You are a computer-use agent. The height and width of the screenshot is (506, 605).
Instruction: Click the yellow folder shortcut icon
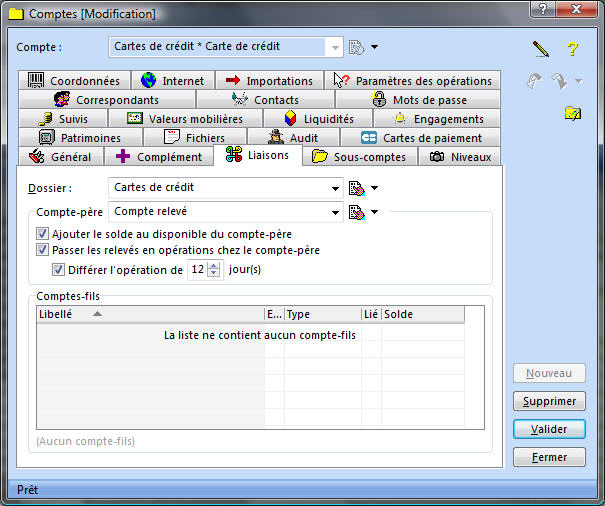pos(572,114)
